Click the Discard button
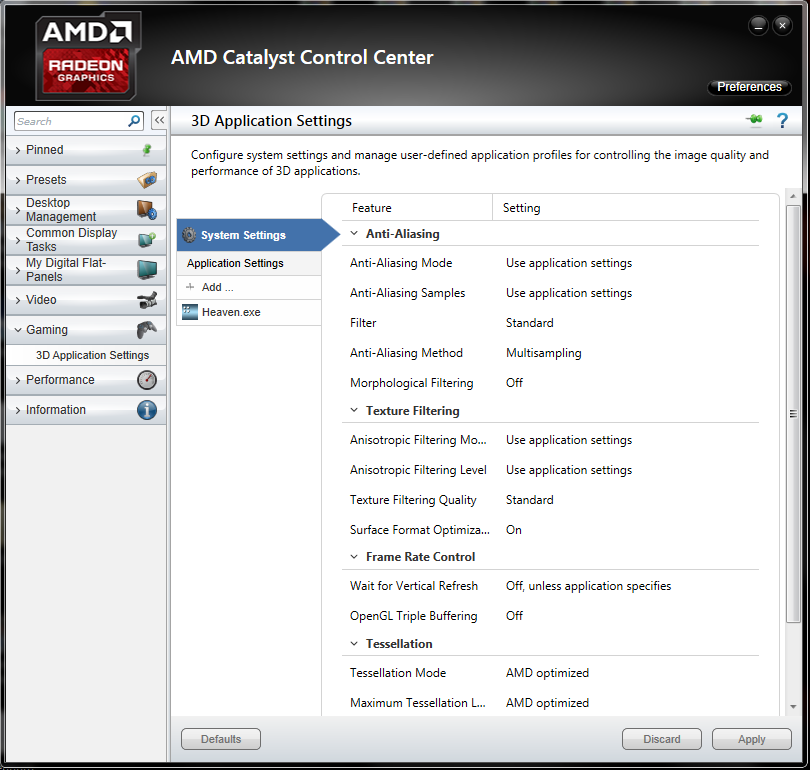This screenshot has width=810, height=770. [661, 739]
